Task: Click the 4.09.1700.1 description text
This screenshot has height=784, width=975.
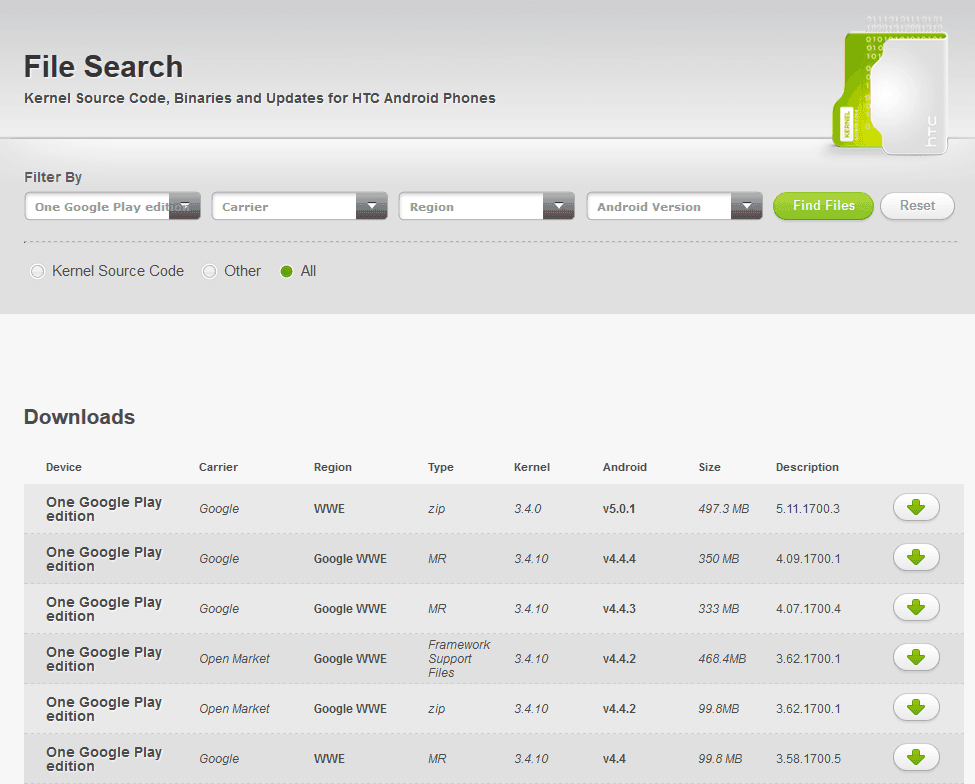Action: pyautogui.click(x=808, y=558)
